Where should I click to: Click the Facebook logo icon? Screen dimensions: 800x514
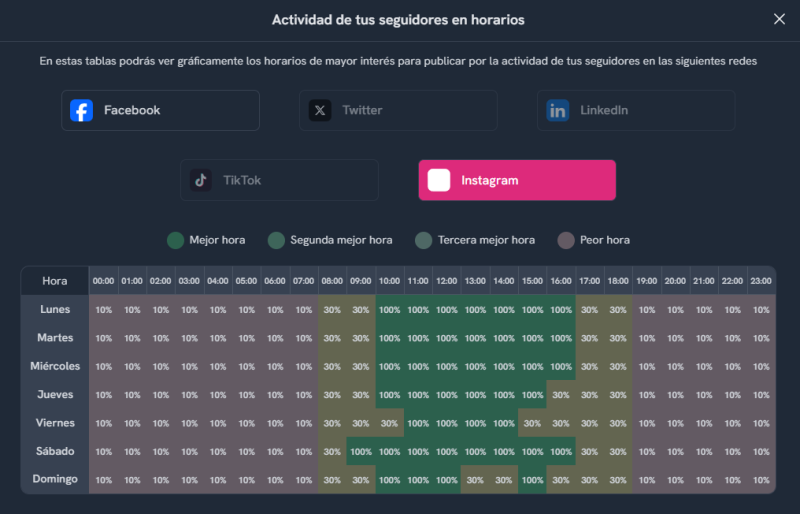[82, 110]
